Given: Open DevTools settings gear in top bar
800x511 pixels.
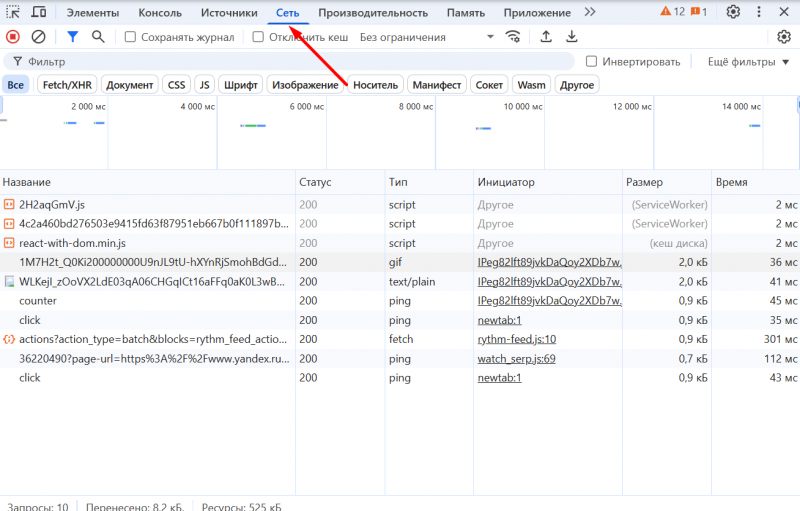Looking at the screenshot, I should (x=733, y=12).
